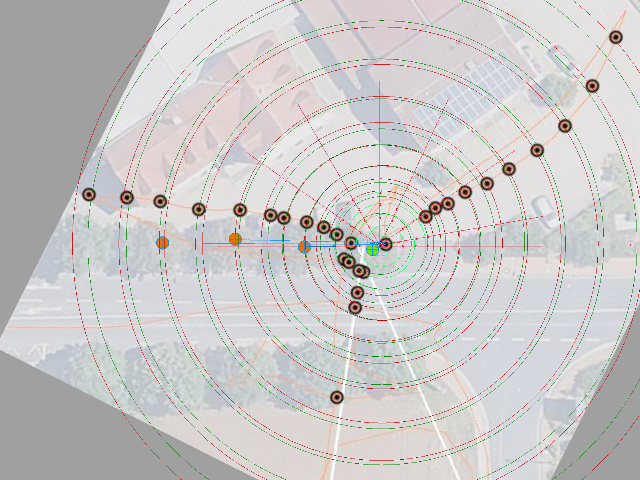The image size is (640, 480).
Task: Select the middle orange waypoint dot
Action: pos(235,239)
